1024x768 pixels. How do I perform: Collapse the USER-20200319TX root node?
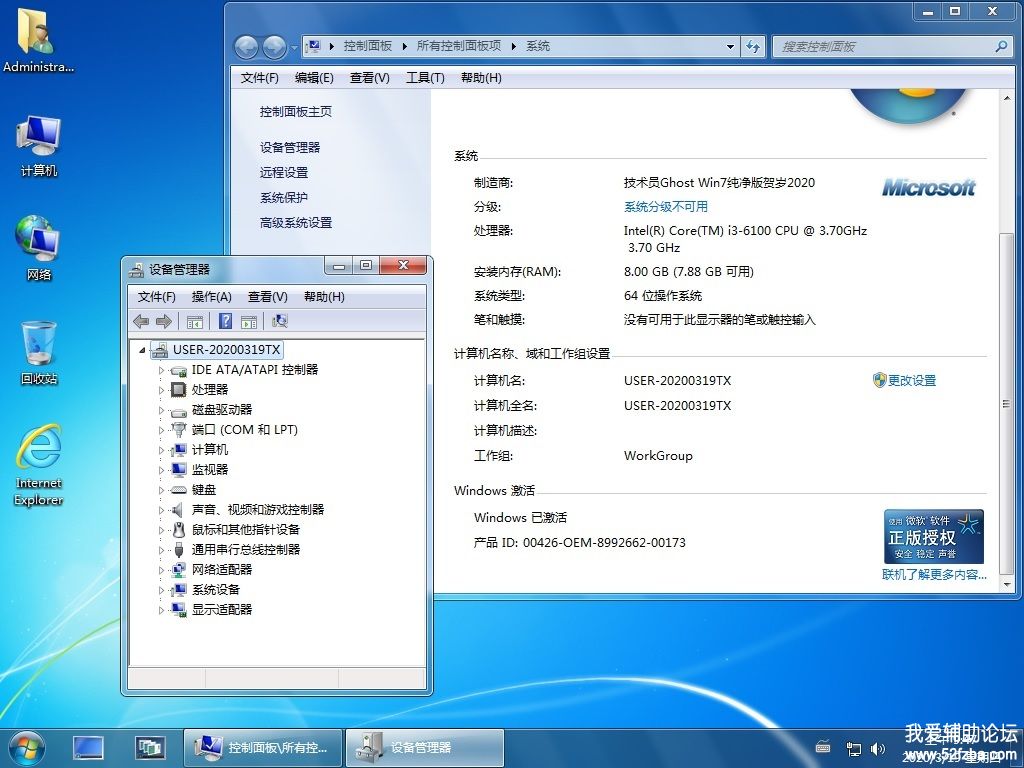pos(142,351)
